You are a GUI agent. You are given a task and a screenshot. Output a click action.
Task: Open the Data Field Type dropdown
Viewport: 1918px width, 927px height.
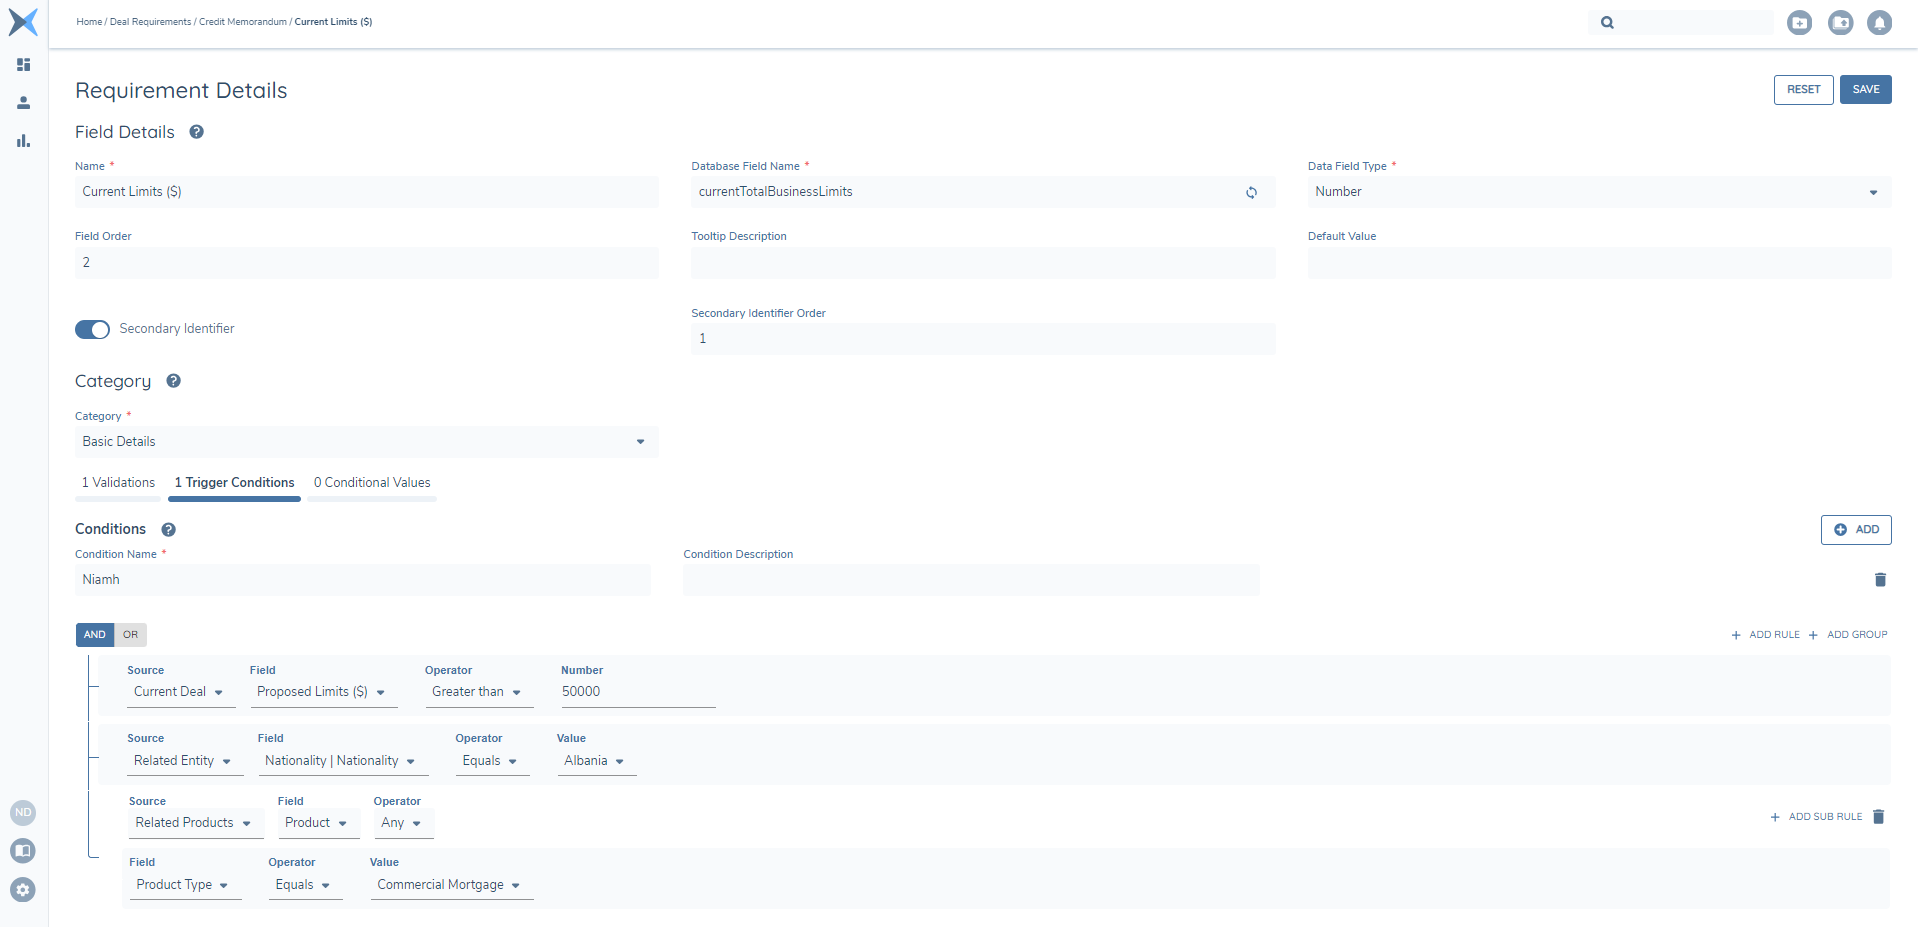1598,192
